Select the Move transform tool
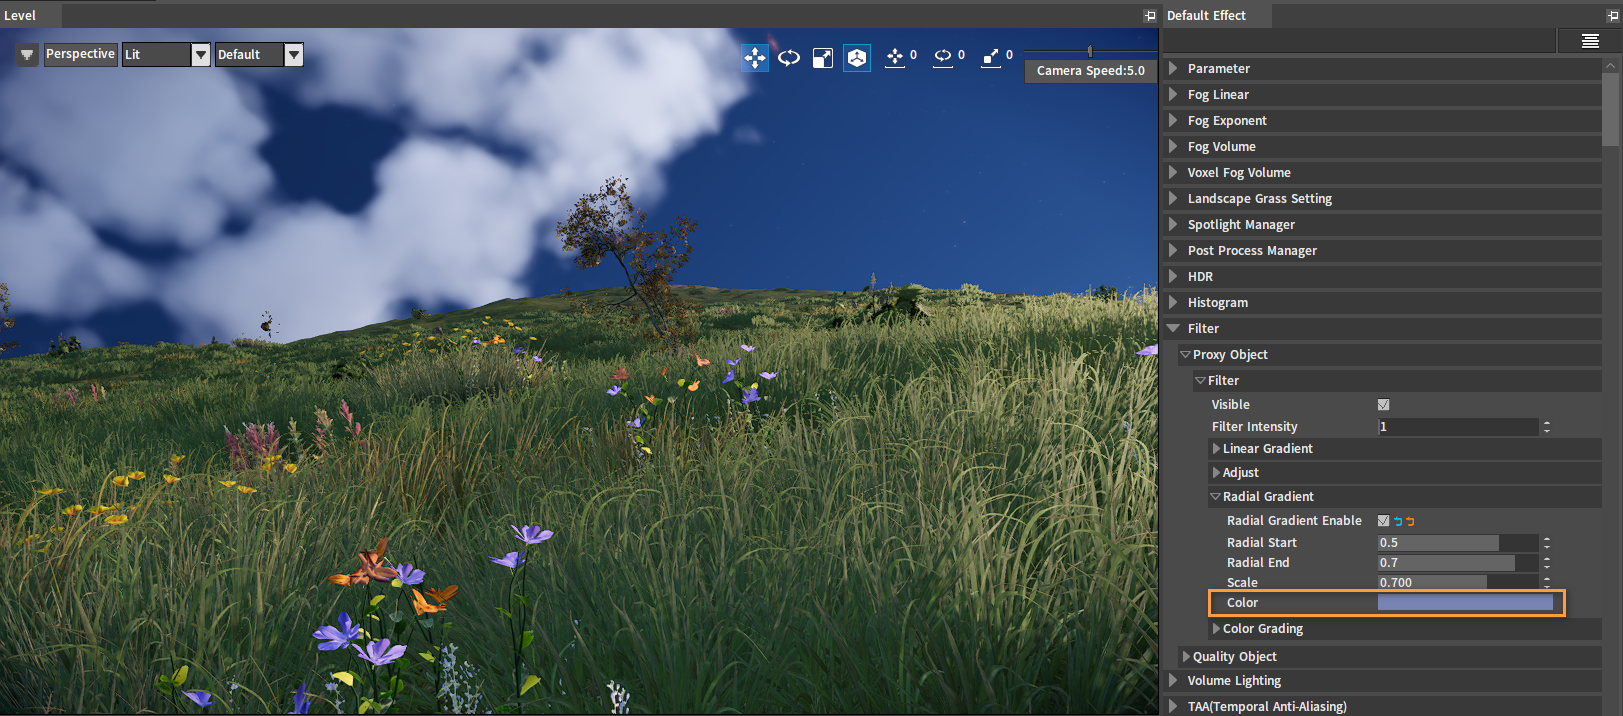 tap(755, 58)
